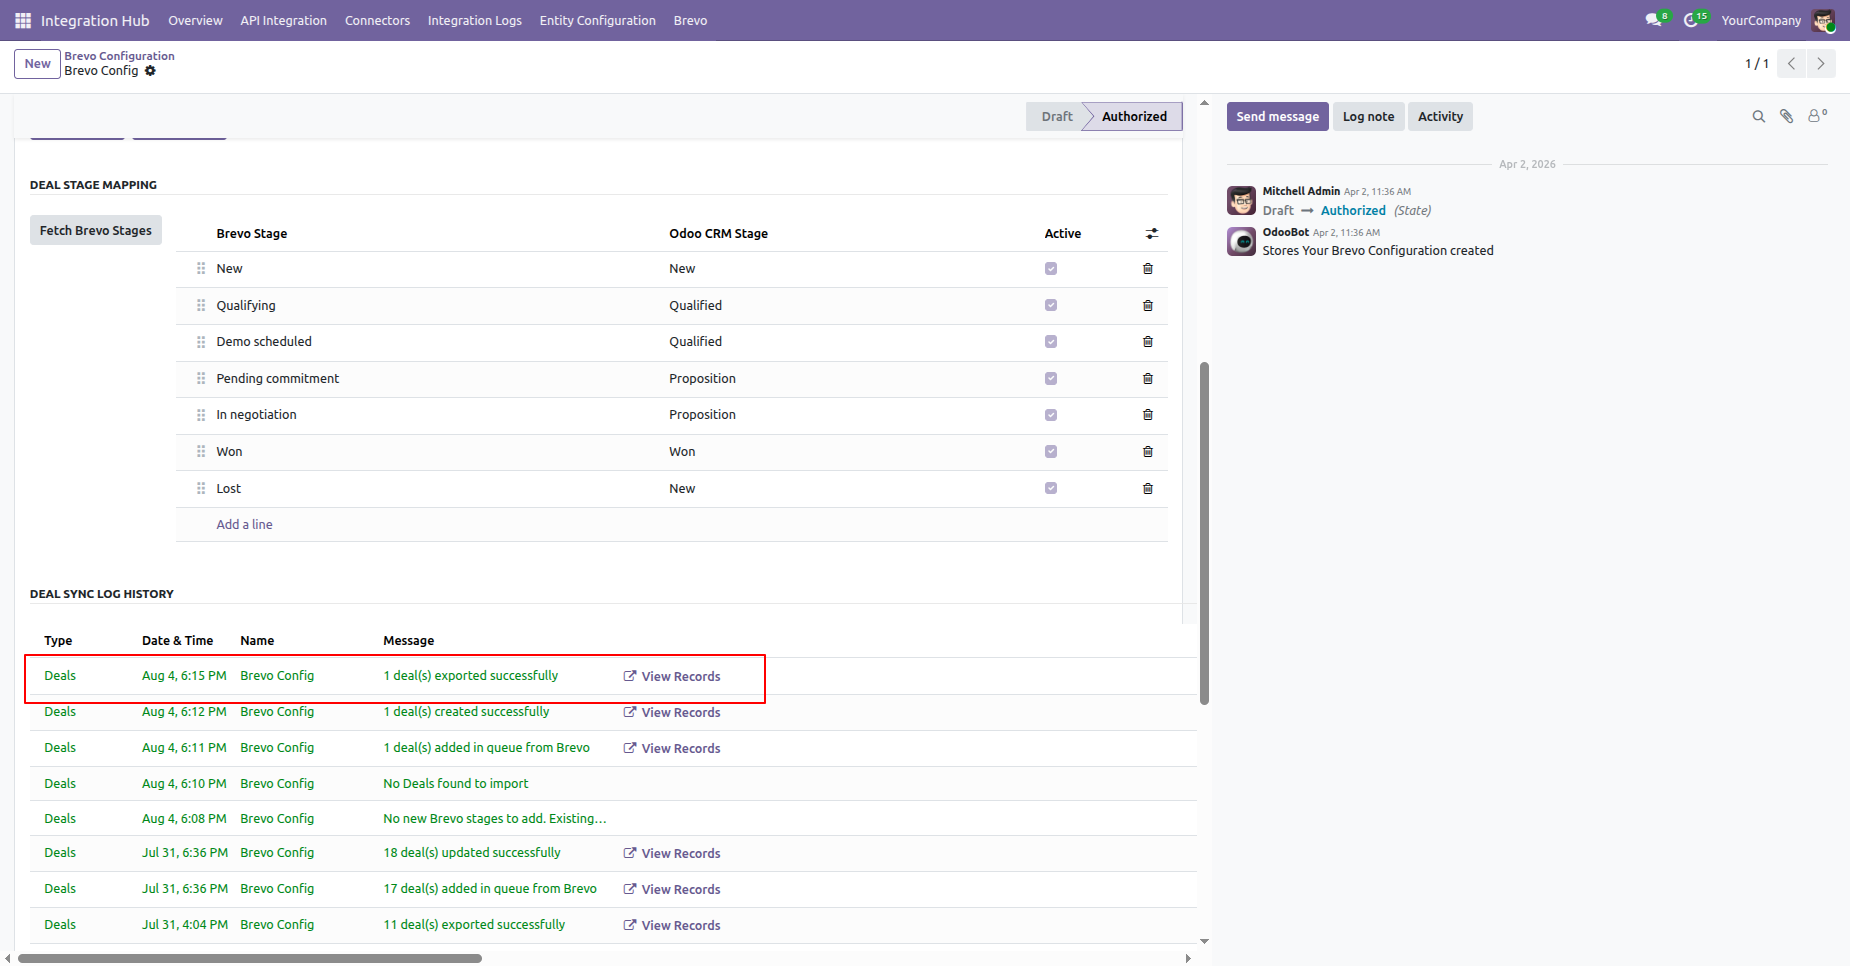Toggle Active checkbox for In negotiation stage

pos(1051,415)
